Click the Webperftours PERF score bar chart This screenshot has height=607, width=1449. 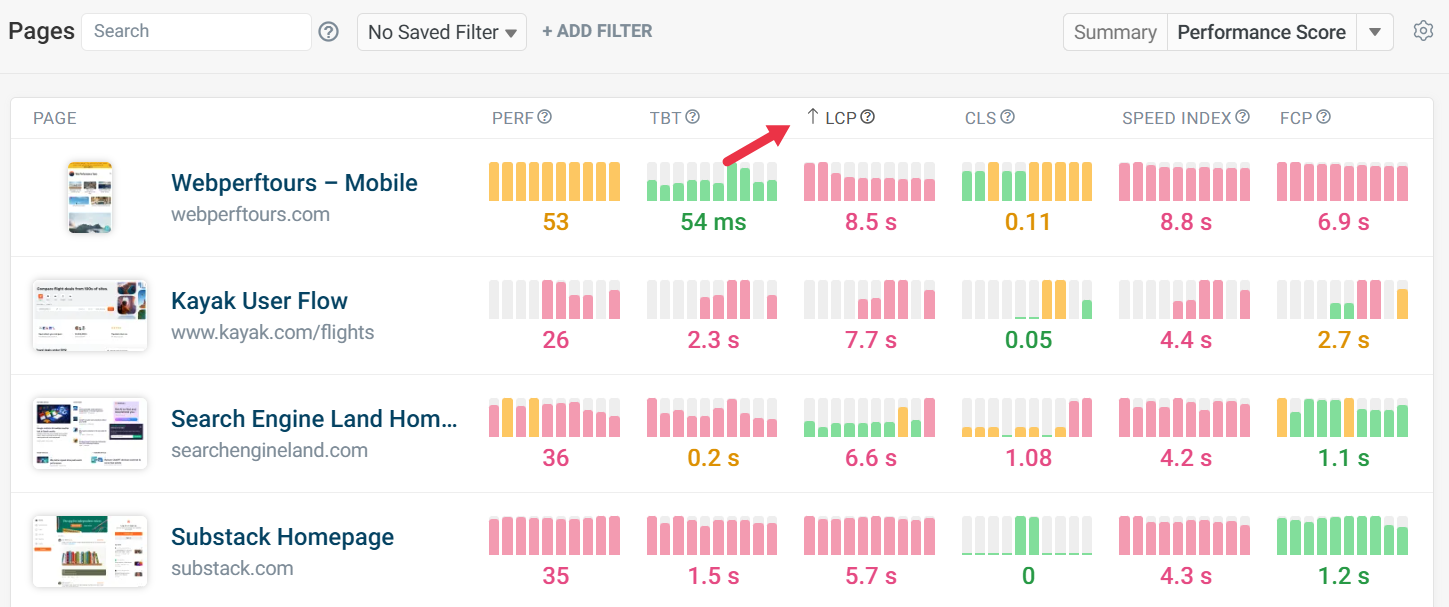[x=554, y=182]
